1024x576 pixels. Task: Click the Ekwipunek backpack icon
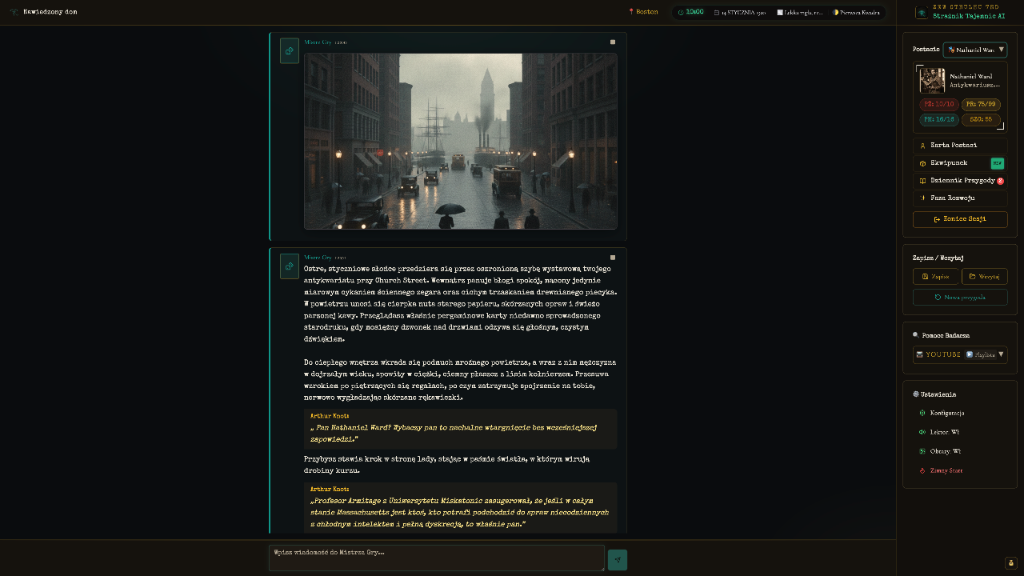[x=923, y=163]
